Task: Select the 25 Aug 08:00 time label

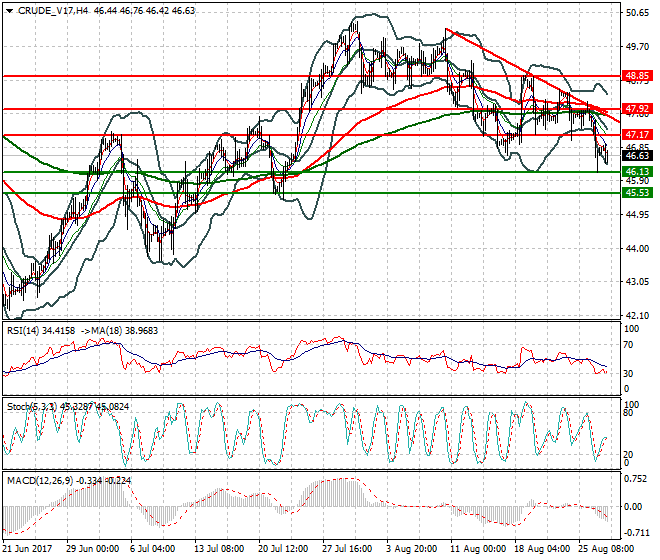Action: (x=606, y=549)
